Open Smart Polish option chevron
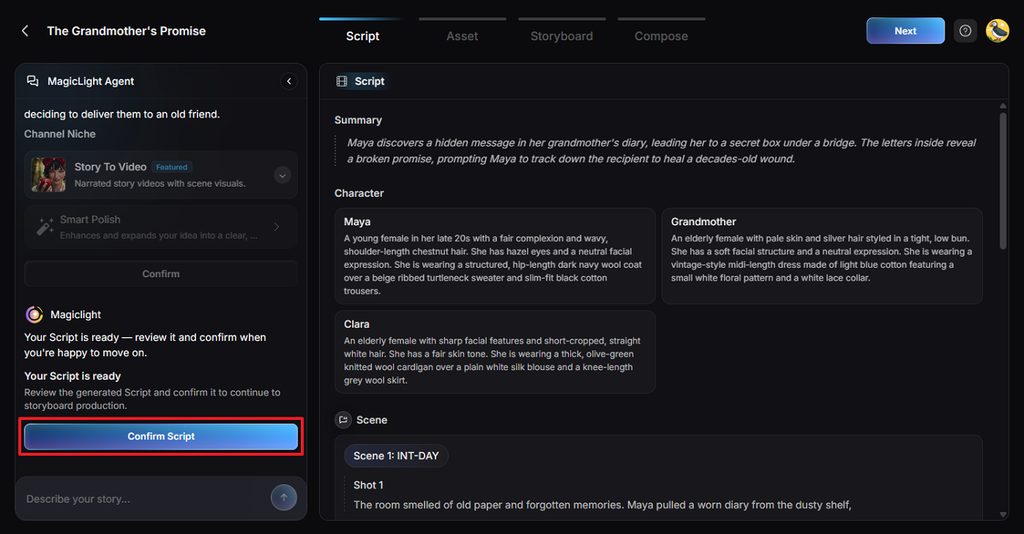Screen dimensions: 1024x534 click(x=277, y=227)
